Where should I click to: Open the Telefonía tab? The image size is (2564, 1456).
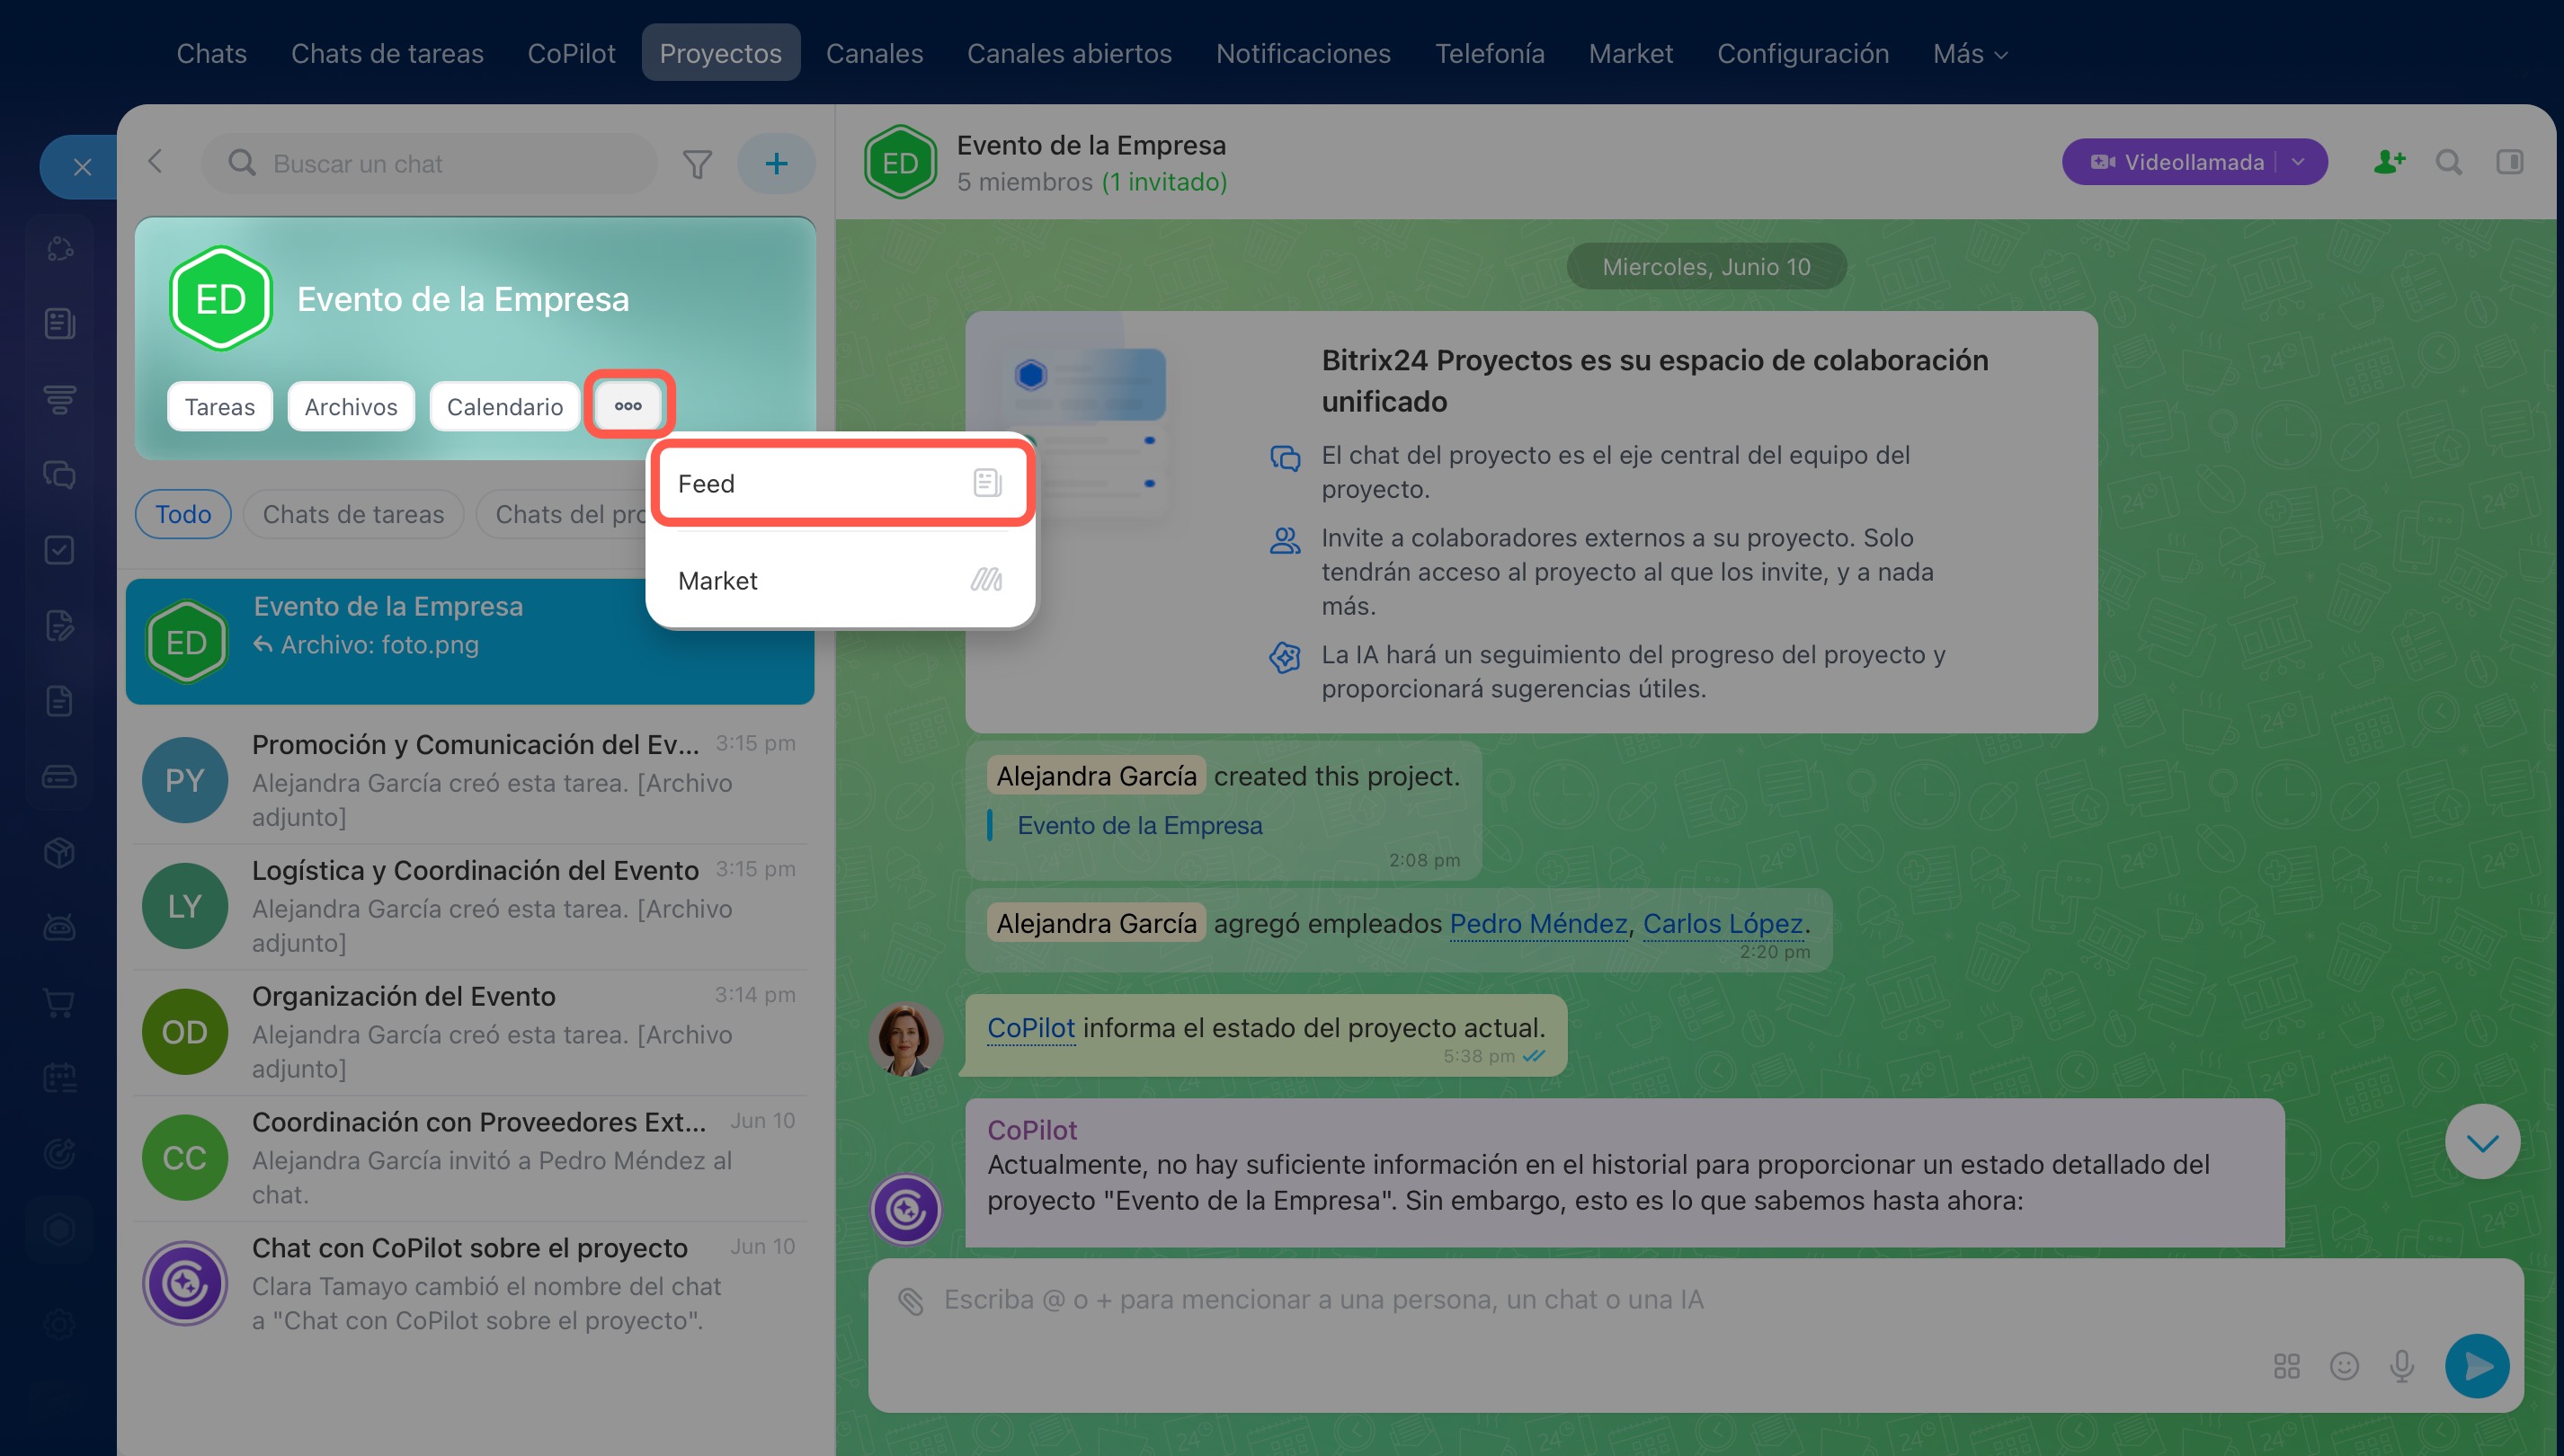point(1490,53)
